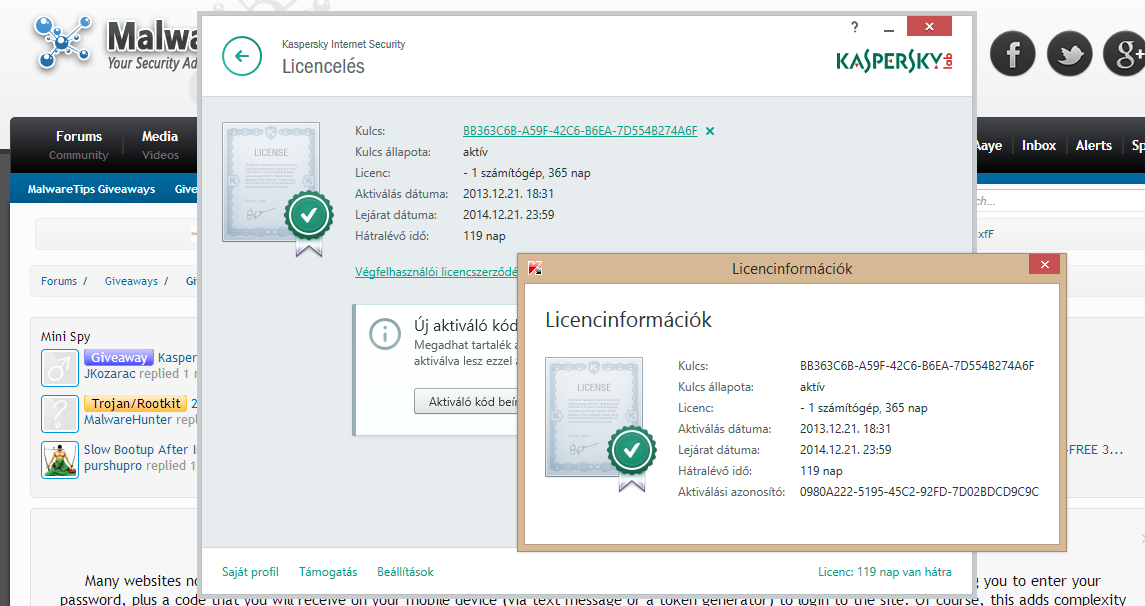Click MalwareHunter's avatar in Mini Spy
This screenshot has height=606, width=1145.
coord(60,413)
